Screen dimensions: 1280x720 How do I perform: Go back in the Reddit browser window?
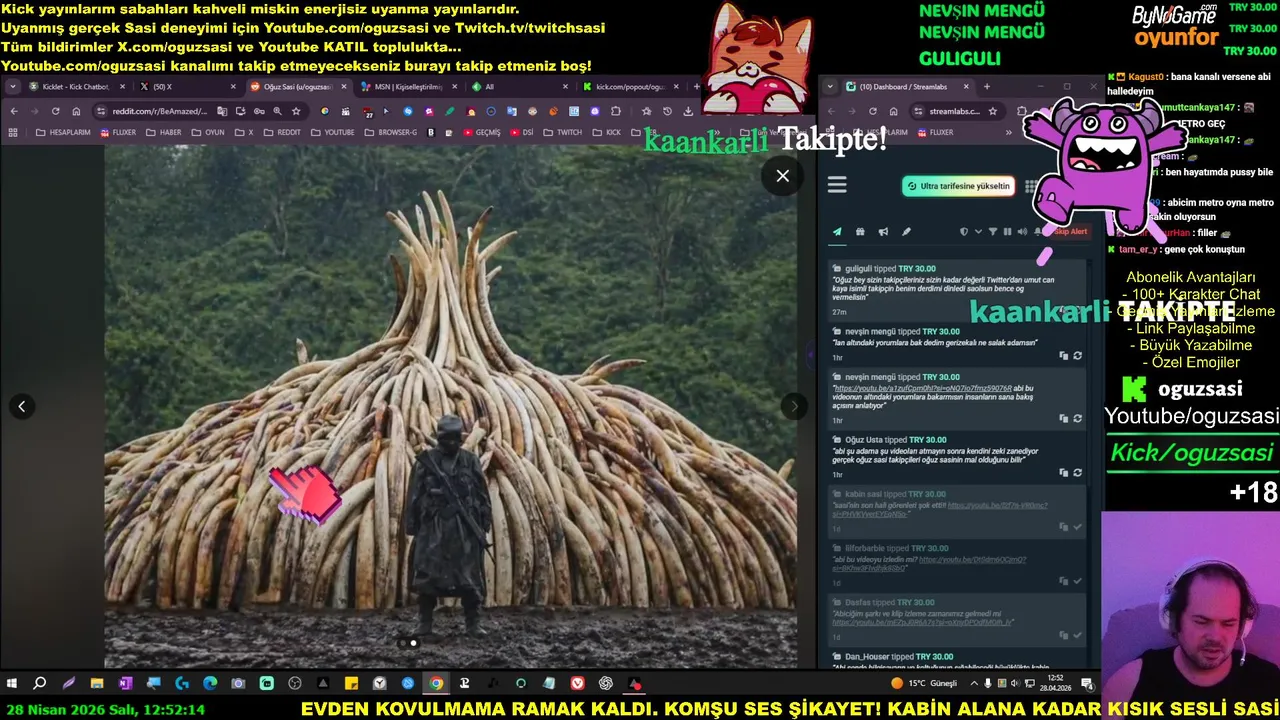coord(14,111)
